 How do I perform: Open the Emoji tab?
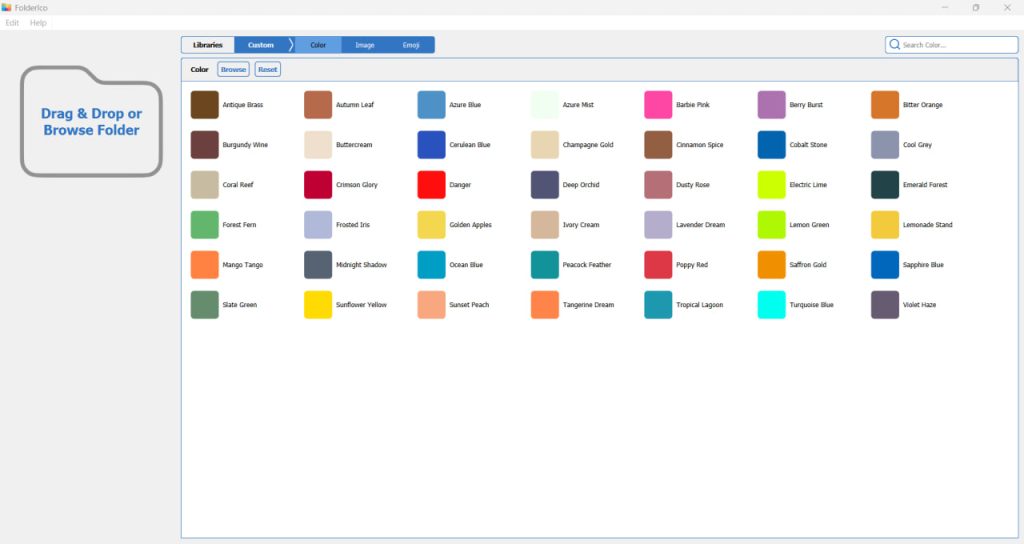coord(412,45)
